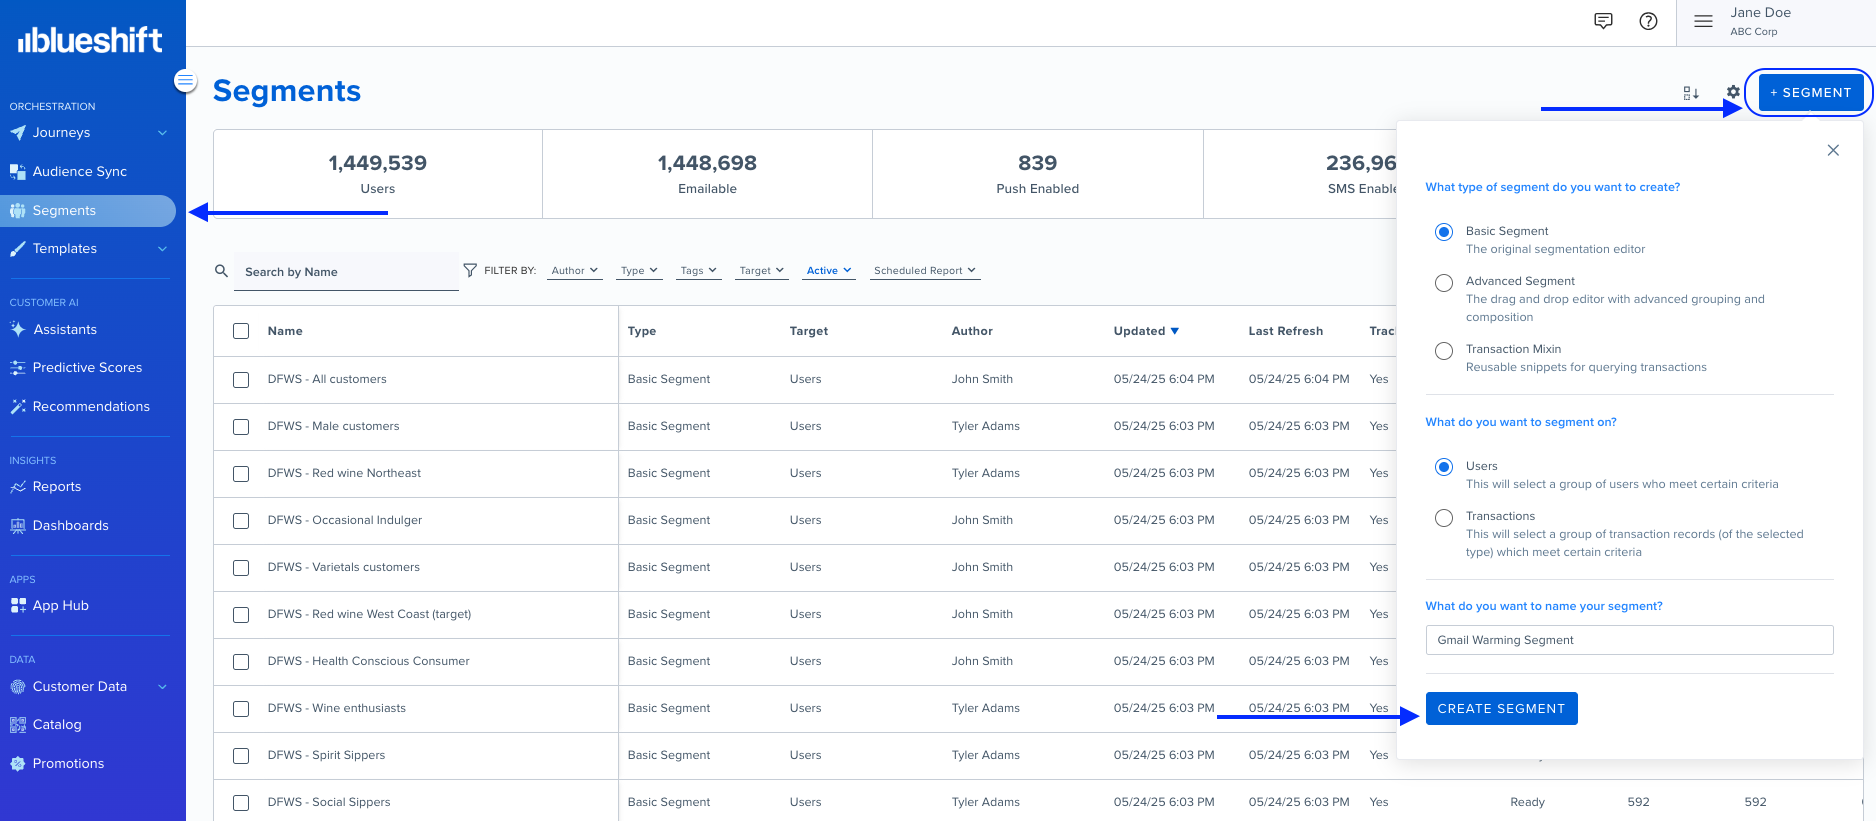Image resolution: width=1876 pixels, height=821 pixels.
Task: Check the DFWS - Spirit Sippers checkbox
Action: tap(241, 756)
